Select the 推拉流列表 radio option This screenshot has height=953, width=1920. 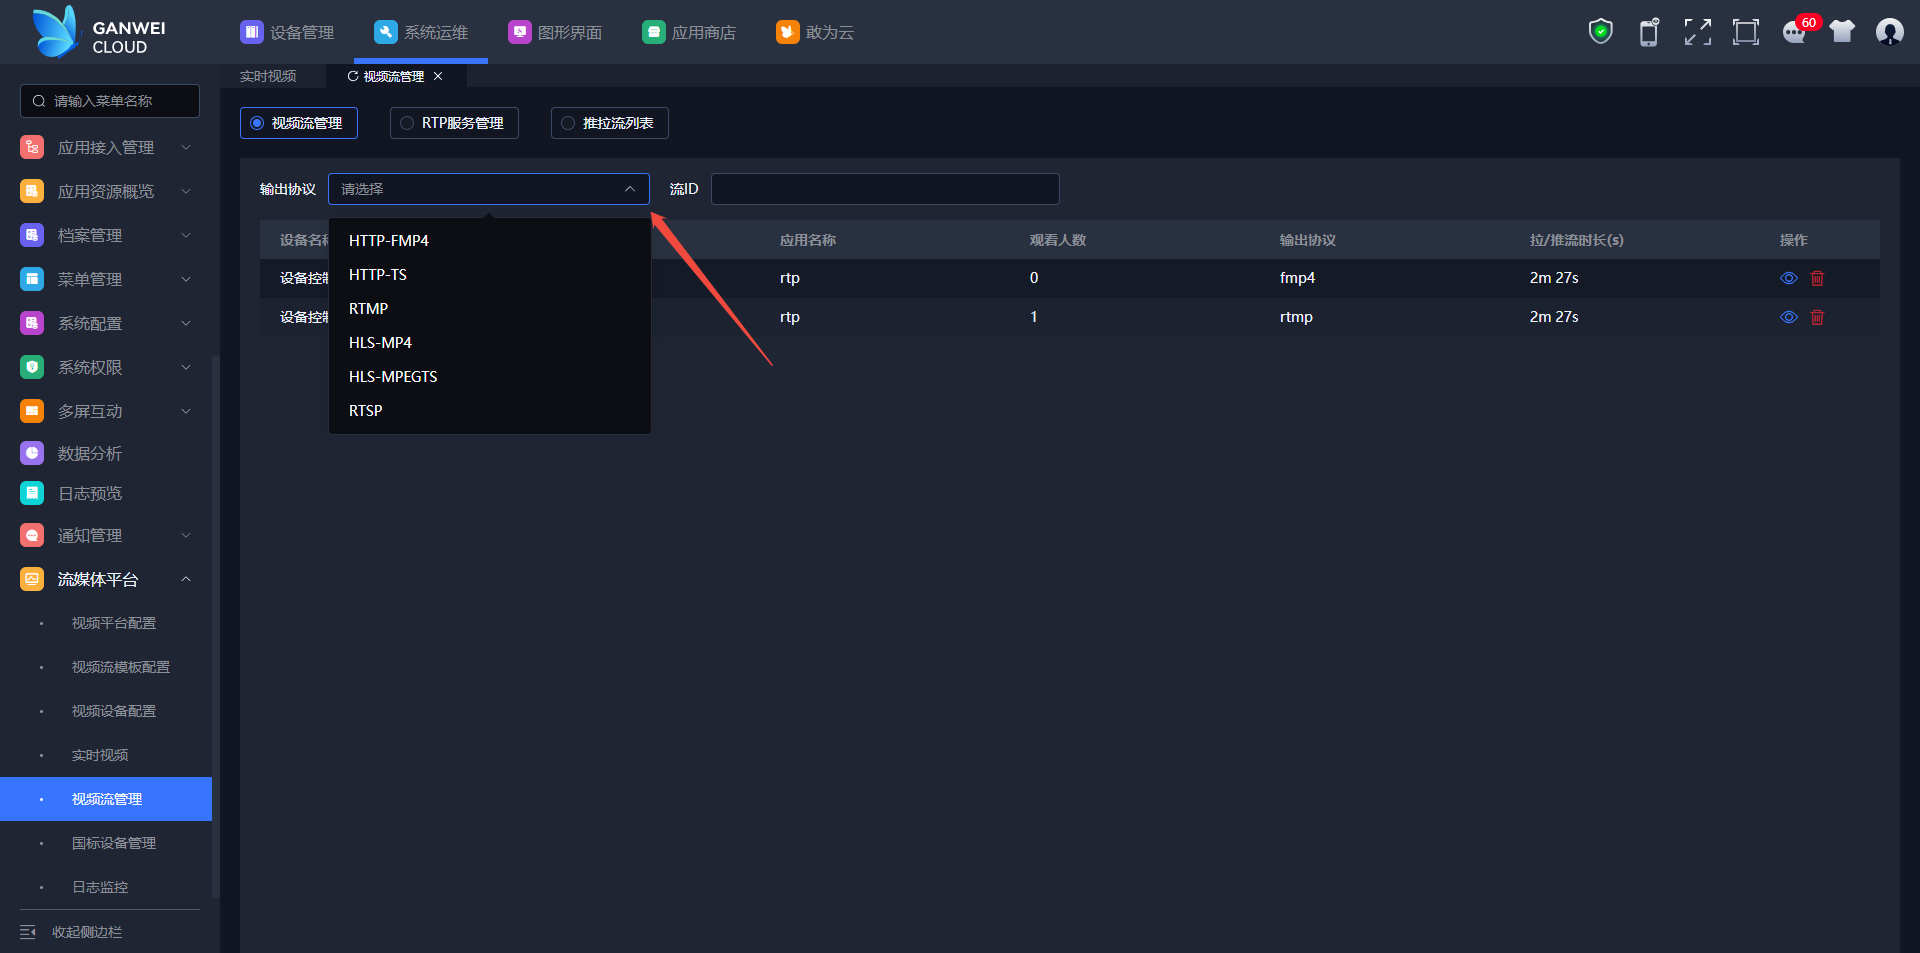pyautogui.click(x=610, y=123)
